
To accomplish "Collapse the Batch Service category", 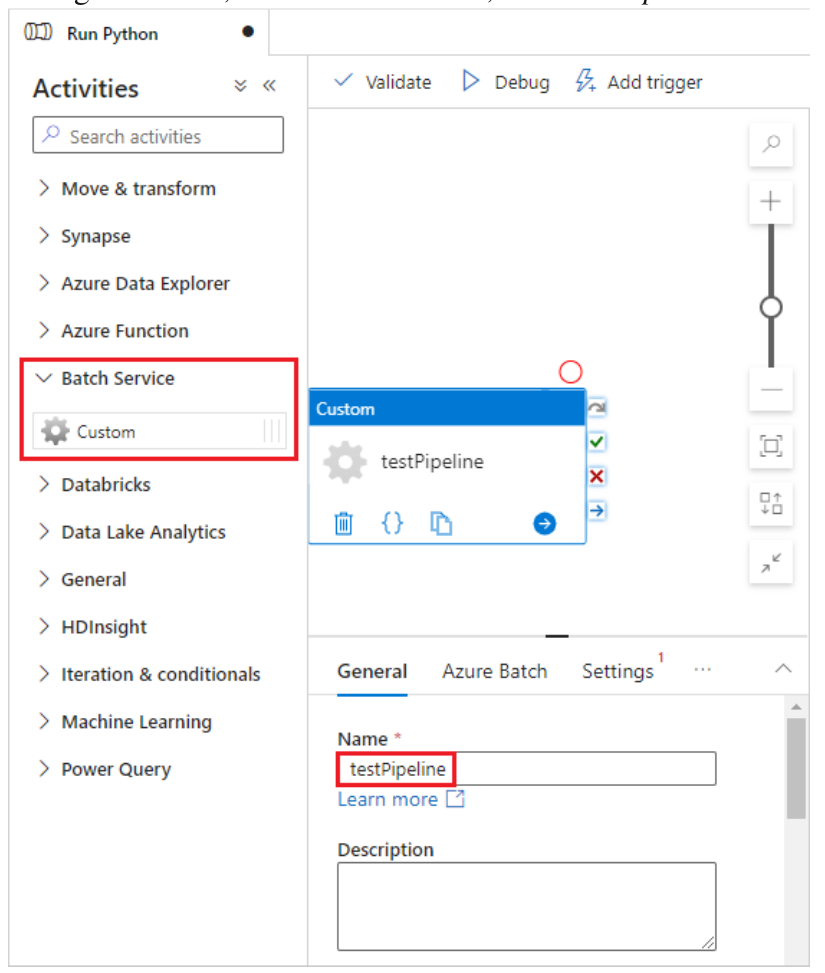I will 117,379.
